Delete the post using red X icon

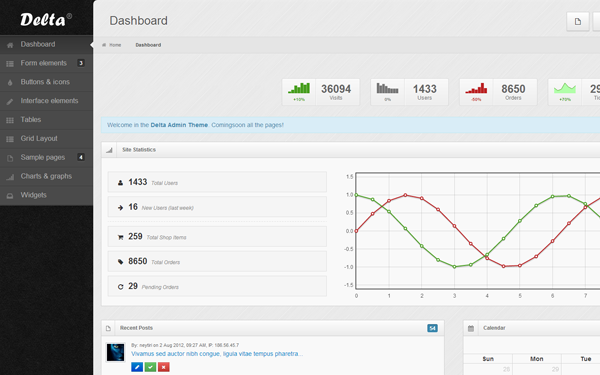[x=164, y=367]
